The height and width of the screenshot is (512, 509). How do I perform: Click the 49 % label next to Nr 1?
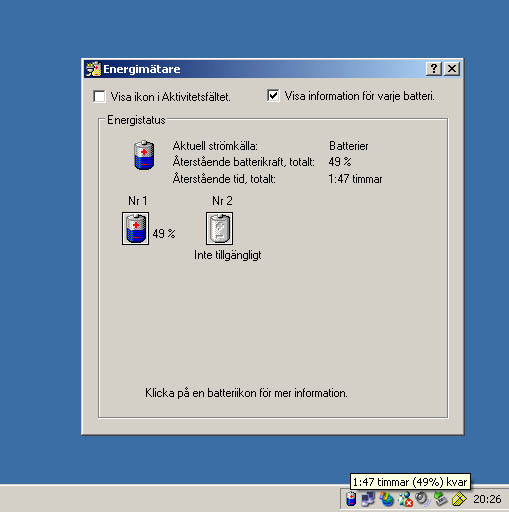[x=164, y=234]
